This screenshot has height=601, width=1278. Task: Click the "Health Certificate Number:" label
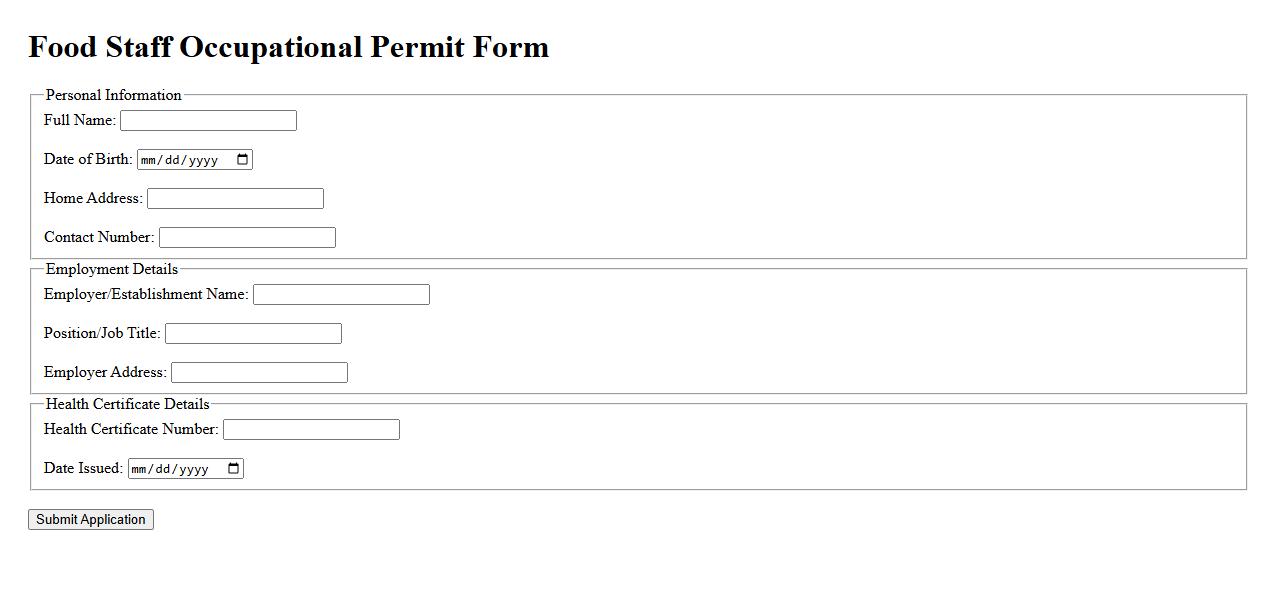click(131, 429)
